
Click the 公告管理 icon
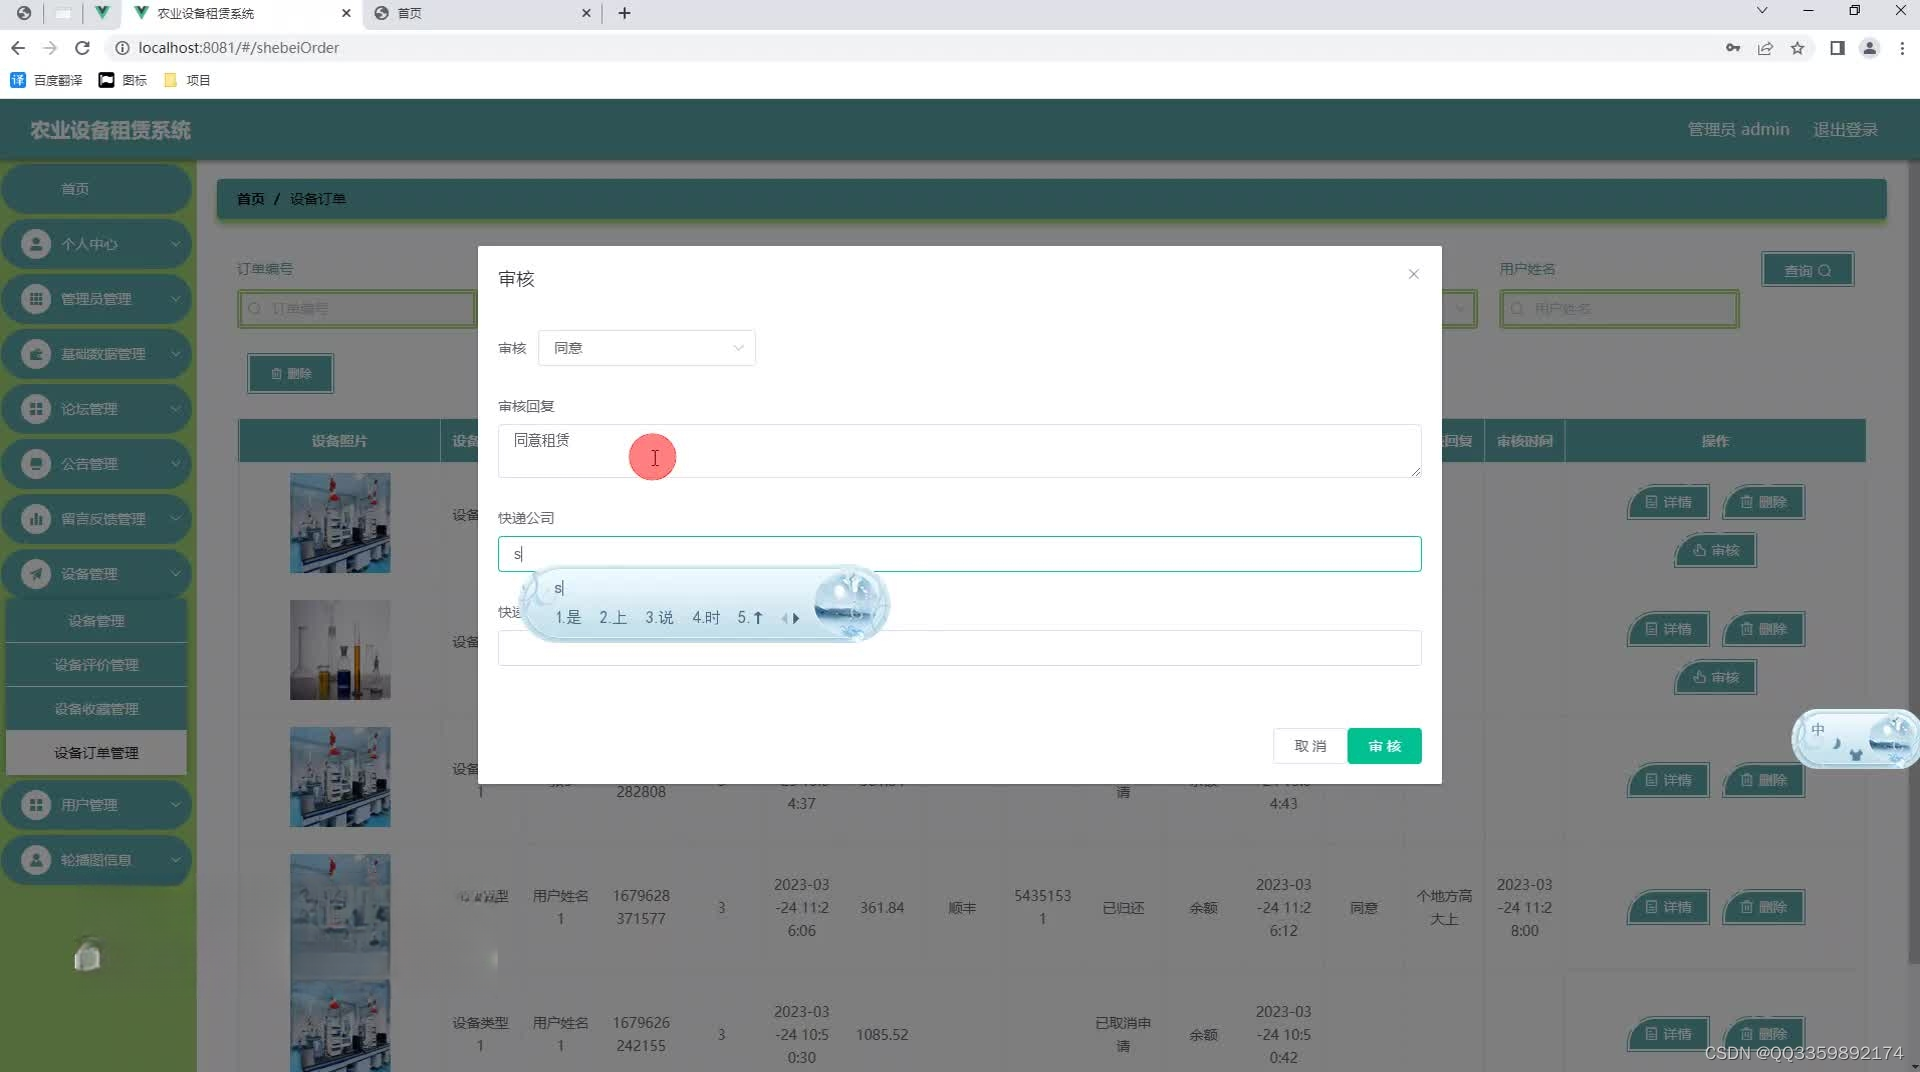36,464
